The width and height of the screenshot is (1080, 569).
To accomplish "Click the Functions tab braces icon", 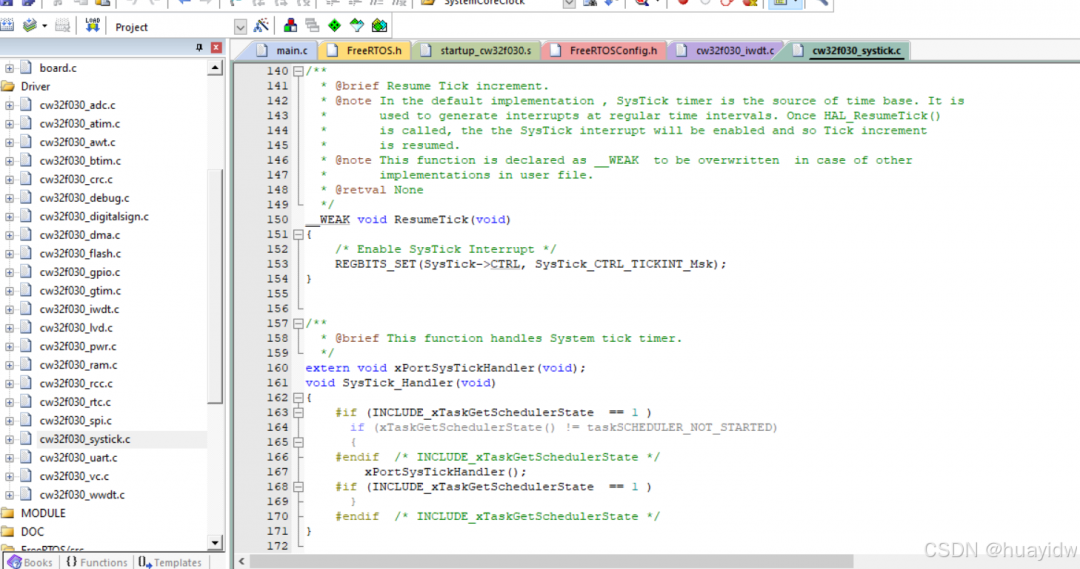I will pos(72,562).
